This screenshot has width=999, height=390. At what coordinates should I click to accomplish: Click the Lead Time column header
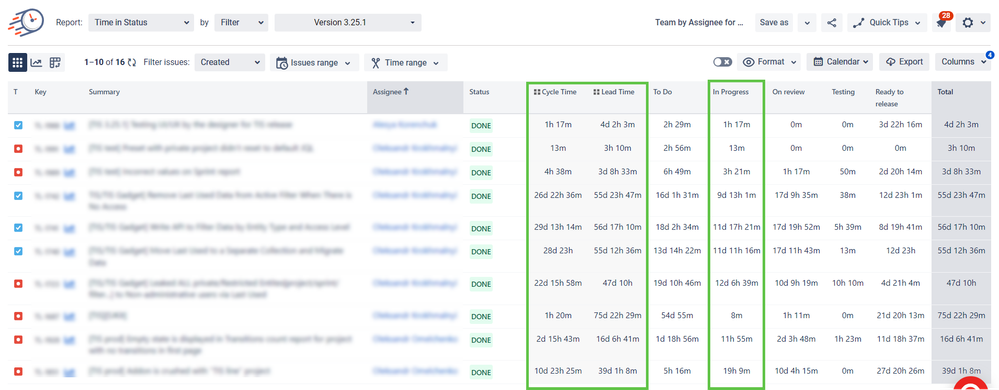[x=614, y=92]
